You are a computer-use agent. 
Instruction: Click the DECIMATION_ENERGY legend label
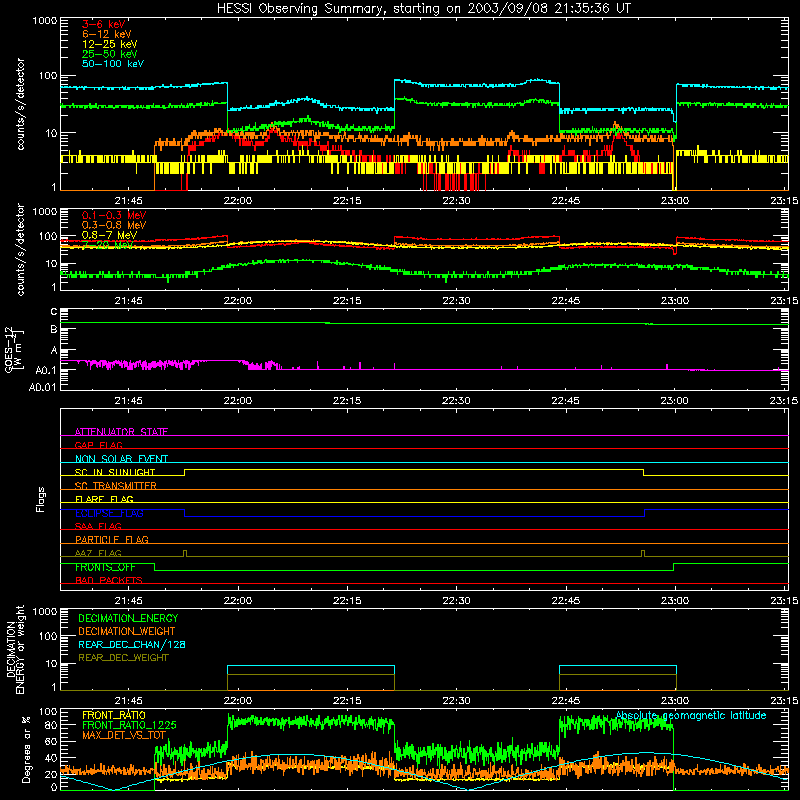pyautogui.click(x=128, y=618)
